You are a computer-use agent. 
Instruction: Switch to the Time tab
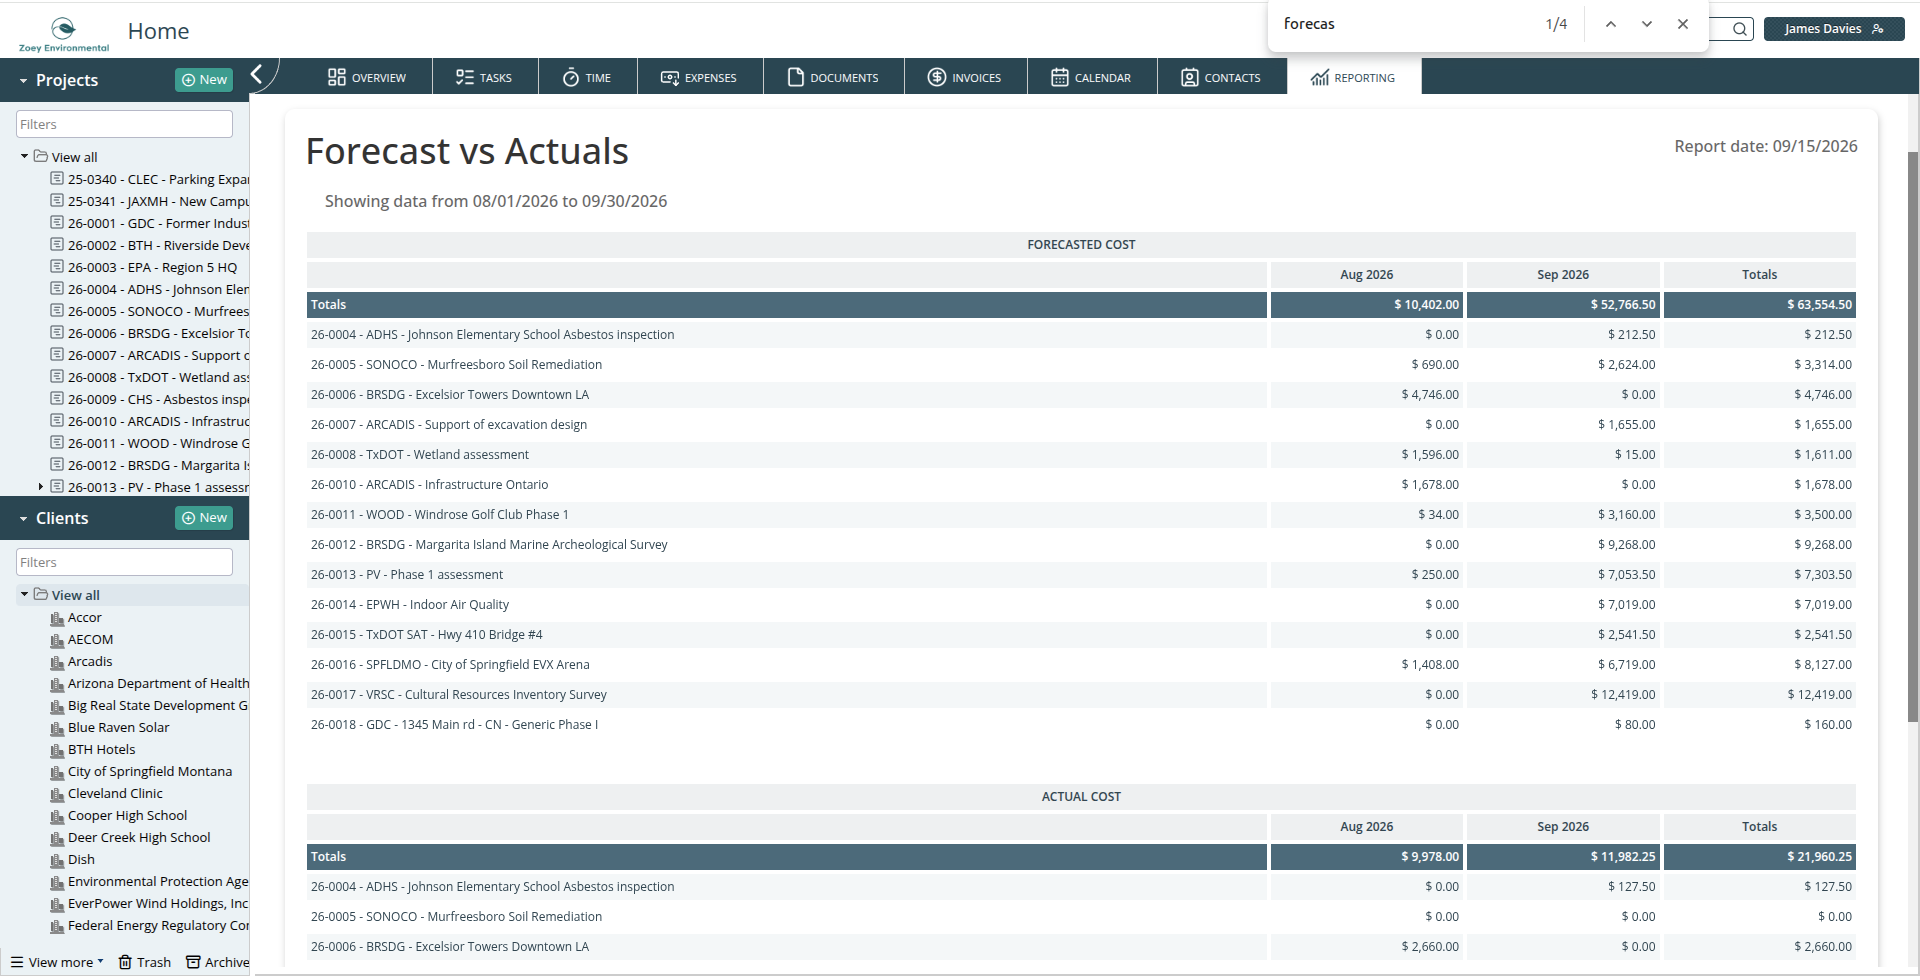pyautogui.click(x=587, y=77)
